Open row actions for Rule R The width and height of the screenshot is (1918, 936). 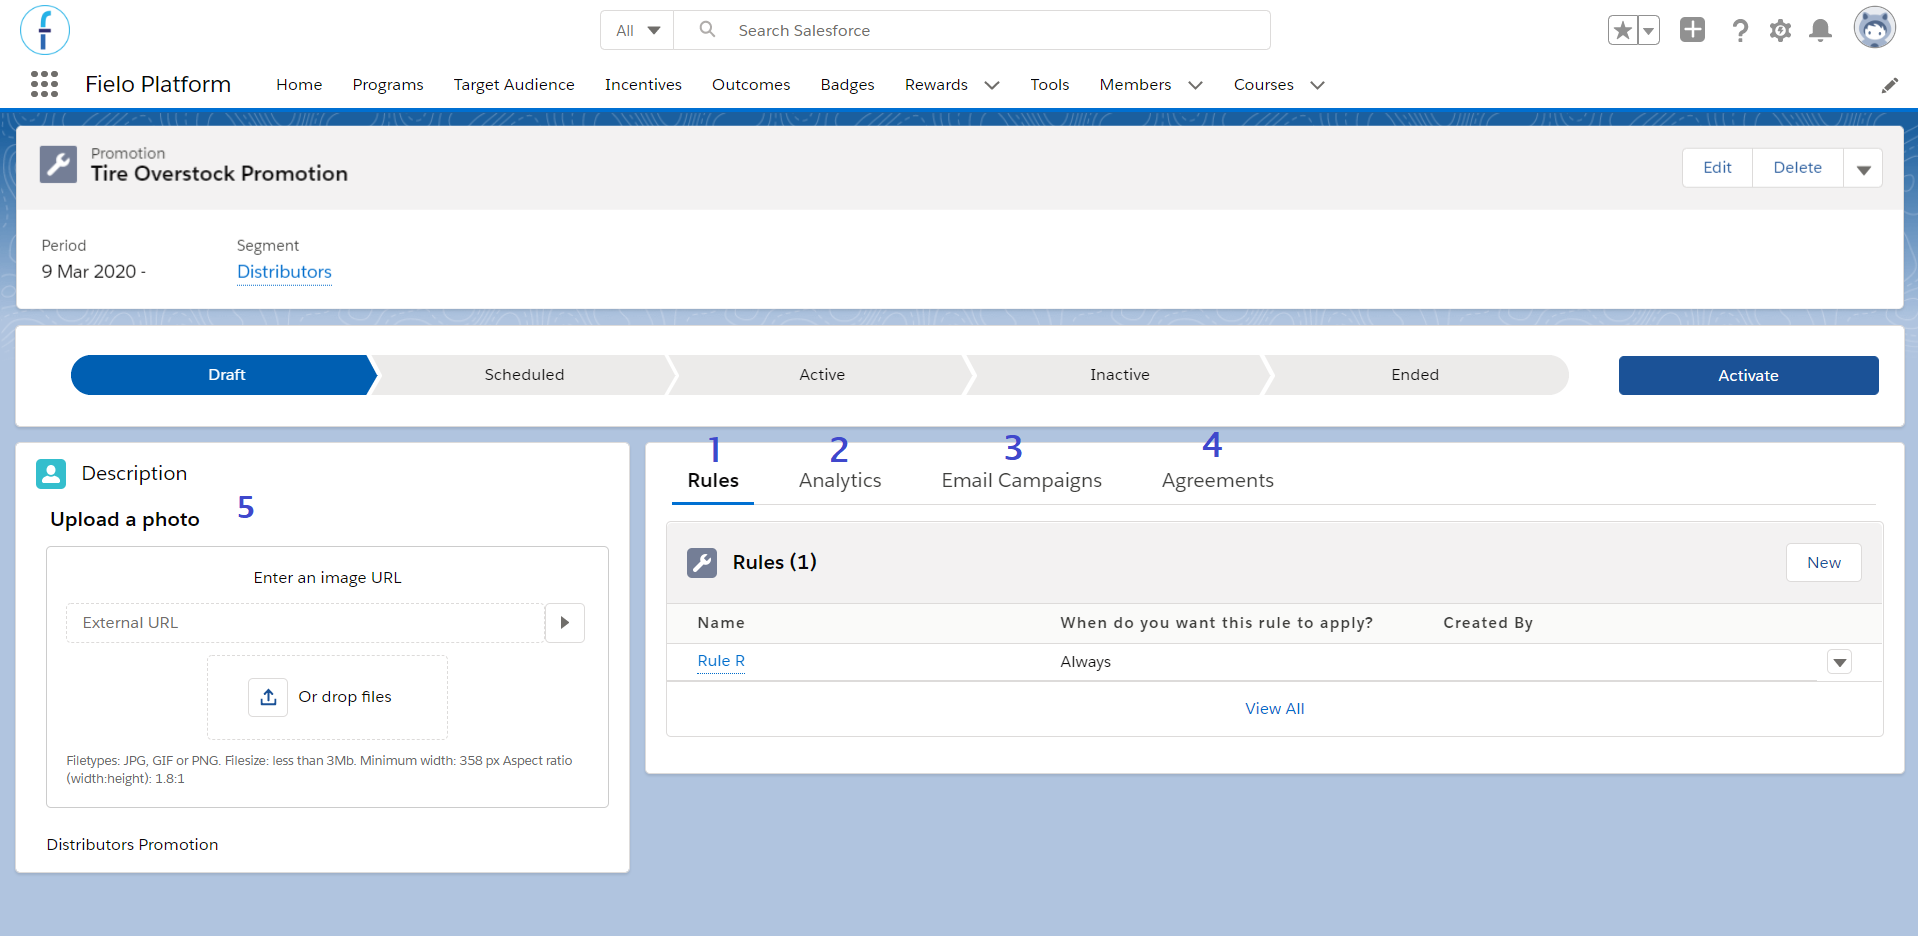pyautogui.click(x=1840, y=662)
